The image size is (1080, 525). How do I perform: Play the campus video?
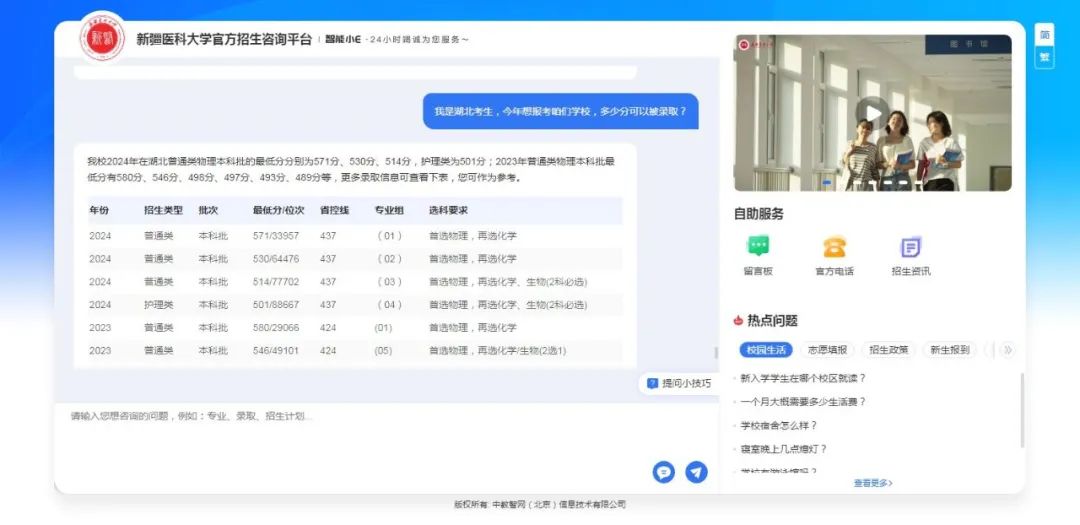[x=872, y=112]
